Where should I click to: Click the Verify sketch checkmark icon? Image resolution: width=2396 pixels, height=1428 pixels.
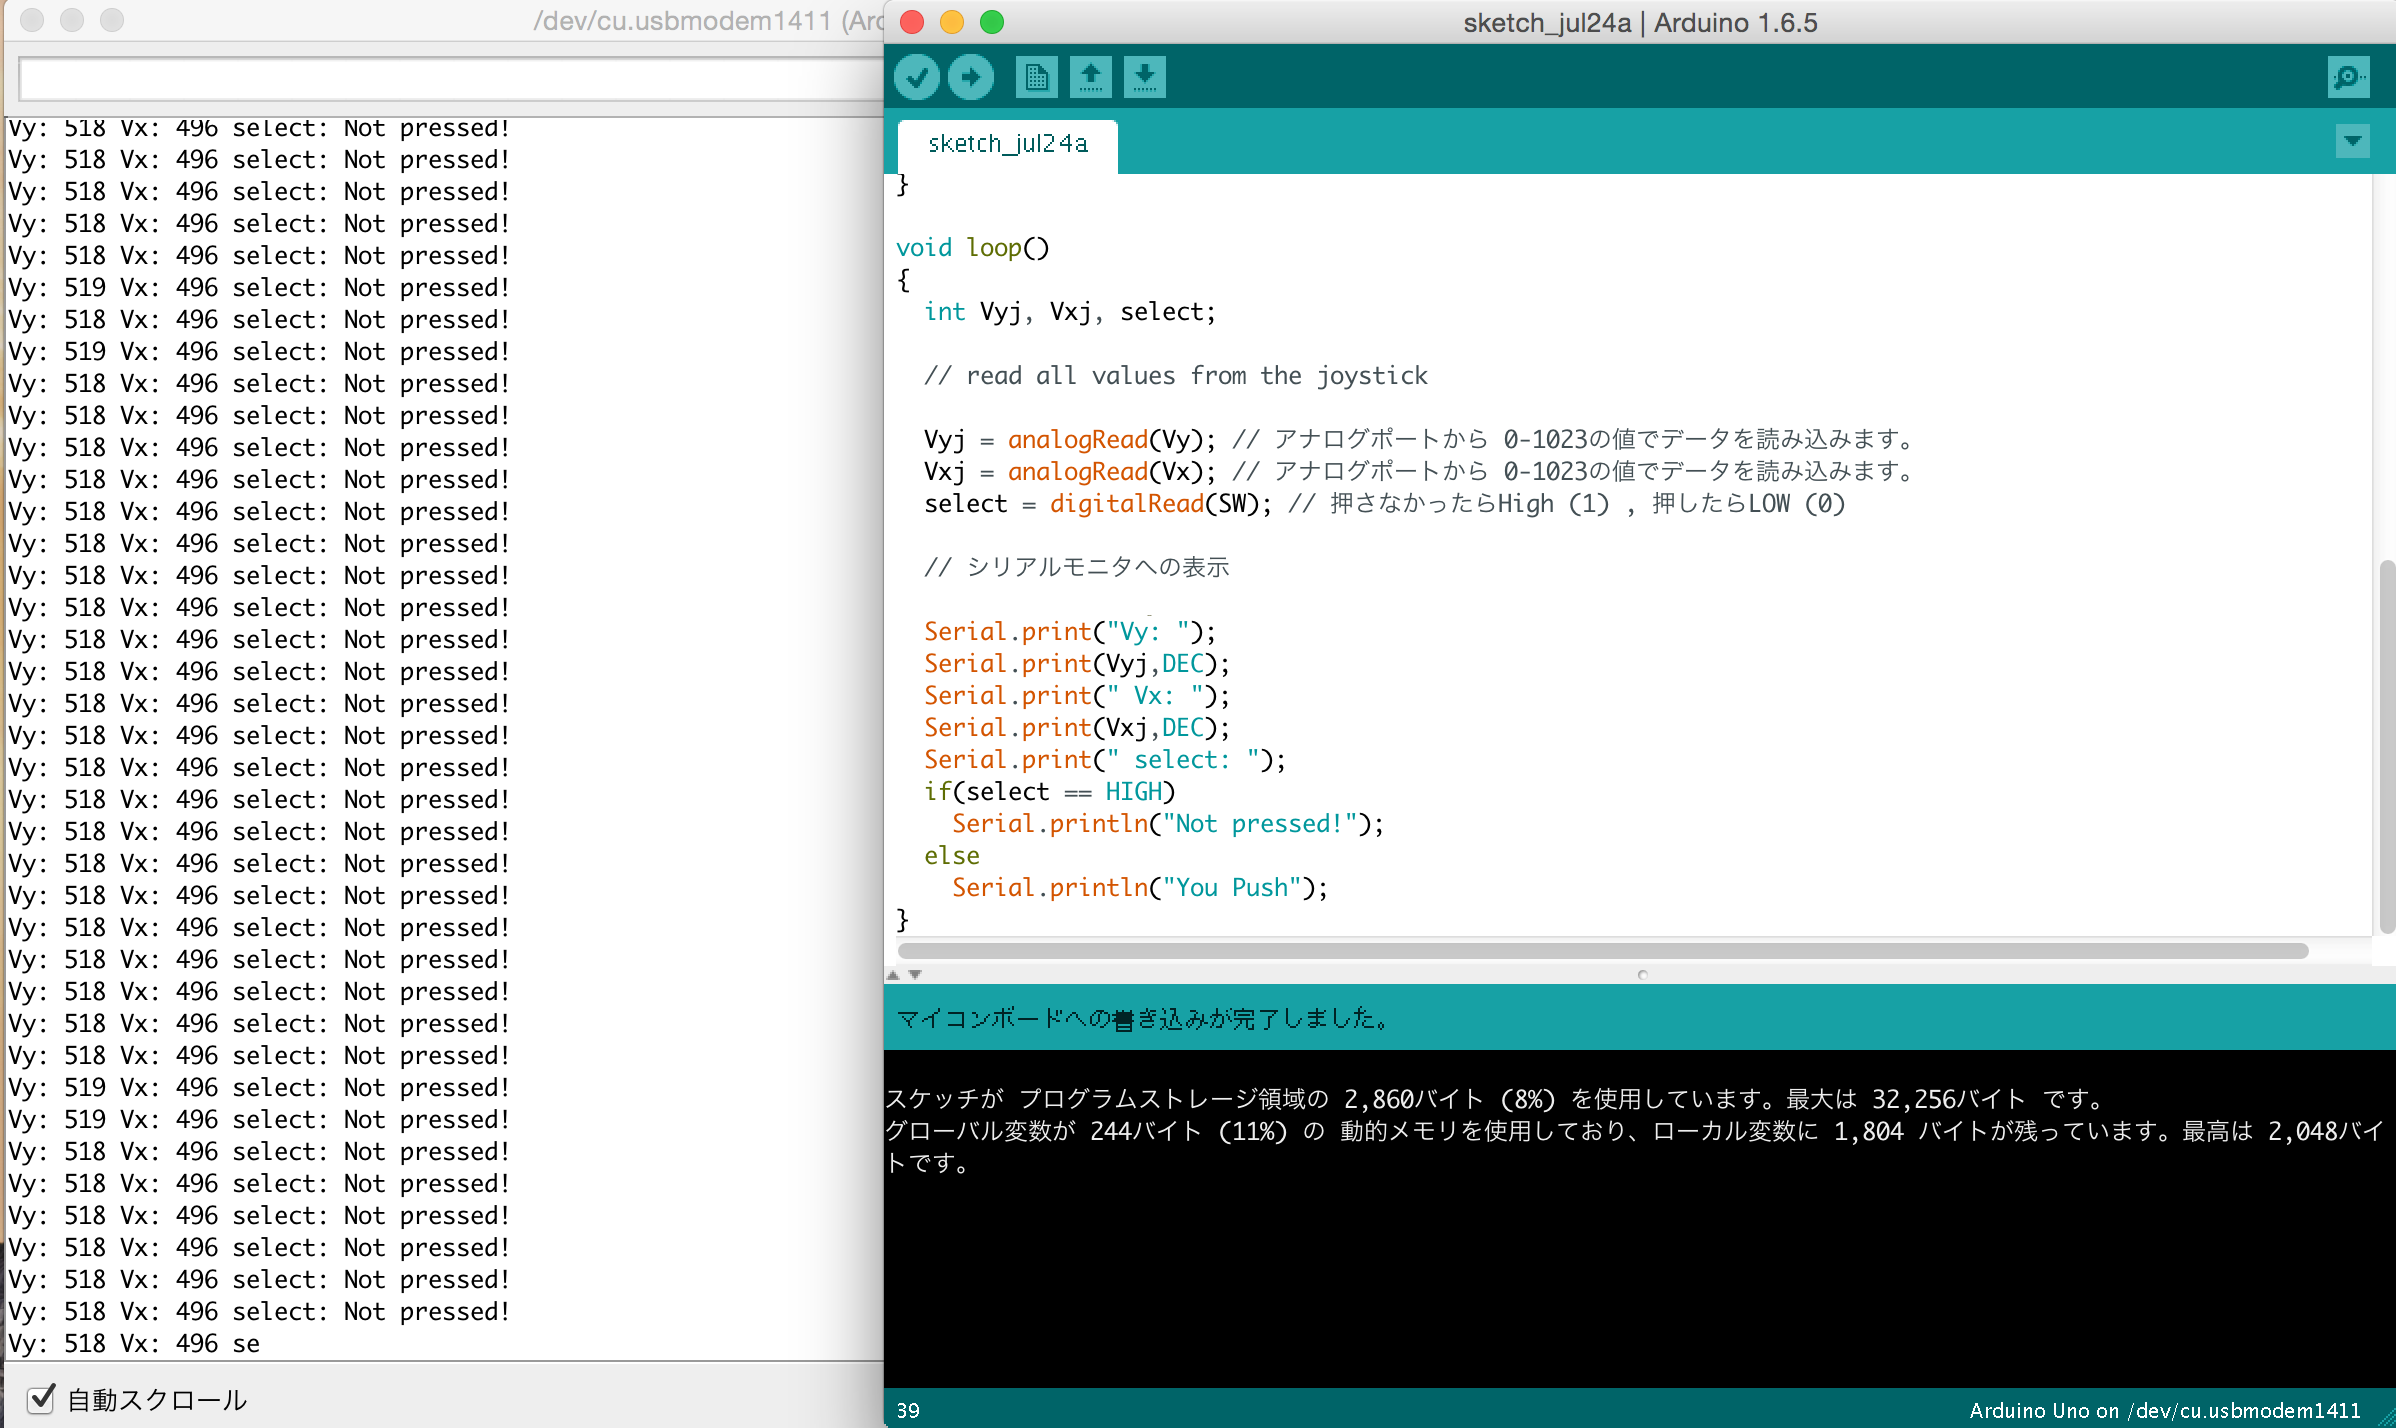click(916, 77)
